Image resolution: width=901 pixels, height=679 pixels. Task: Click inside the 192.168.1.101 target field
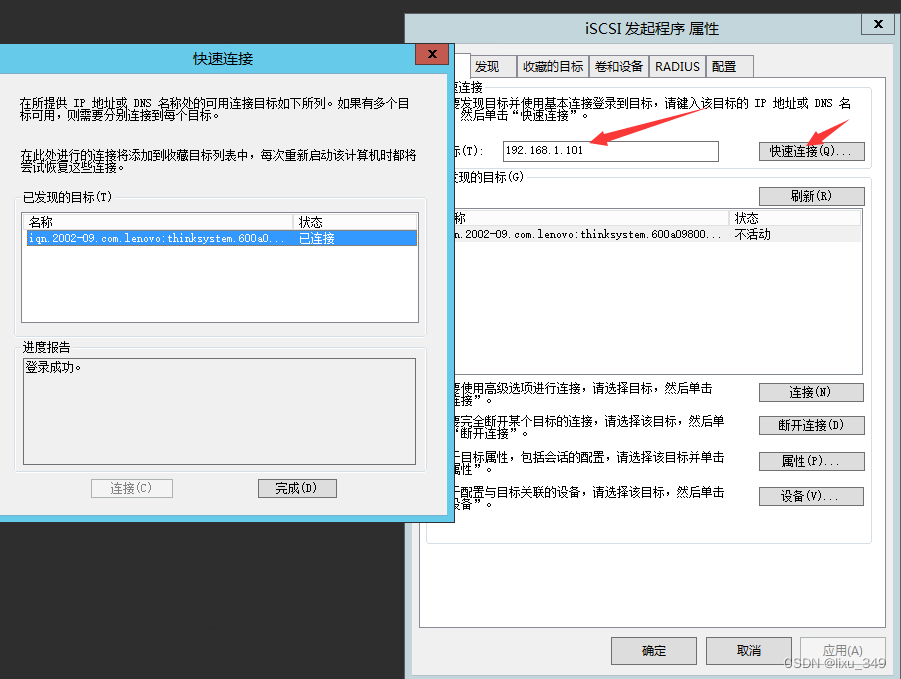pos(609,151)
